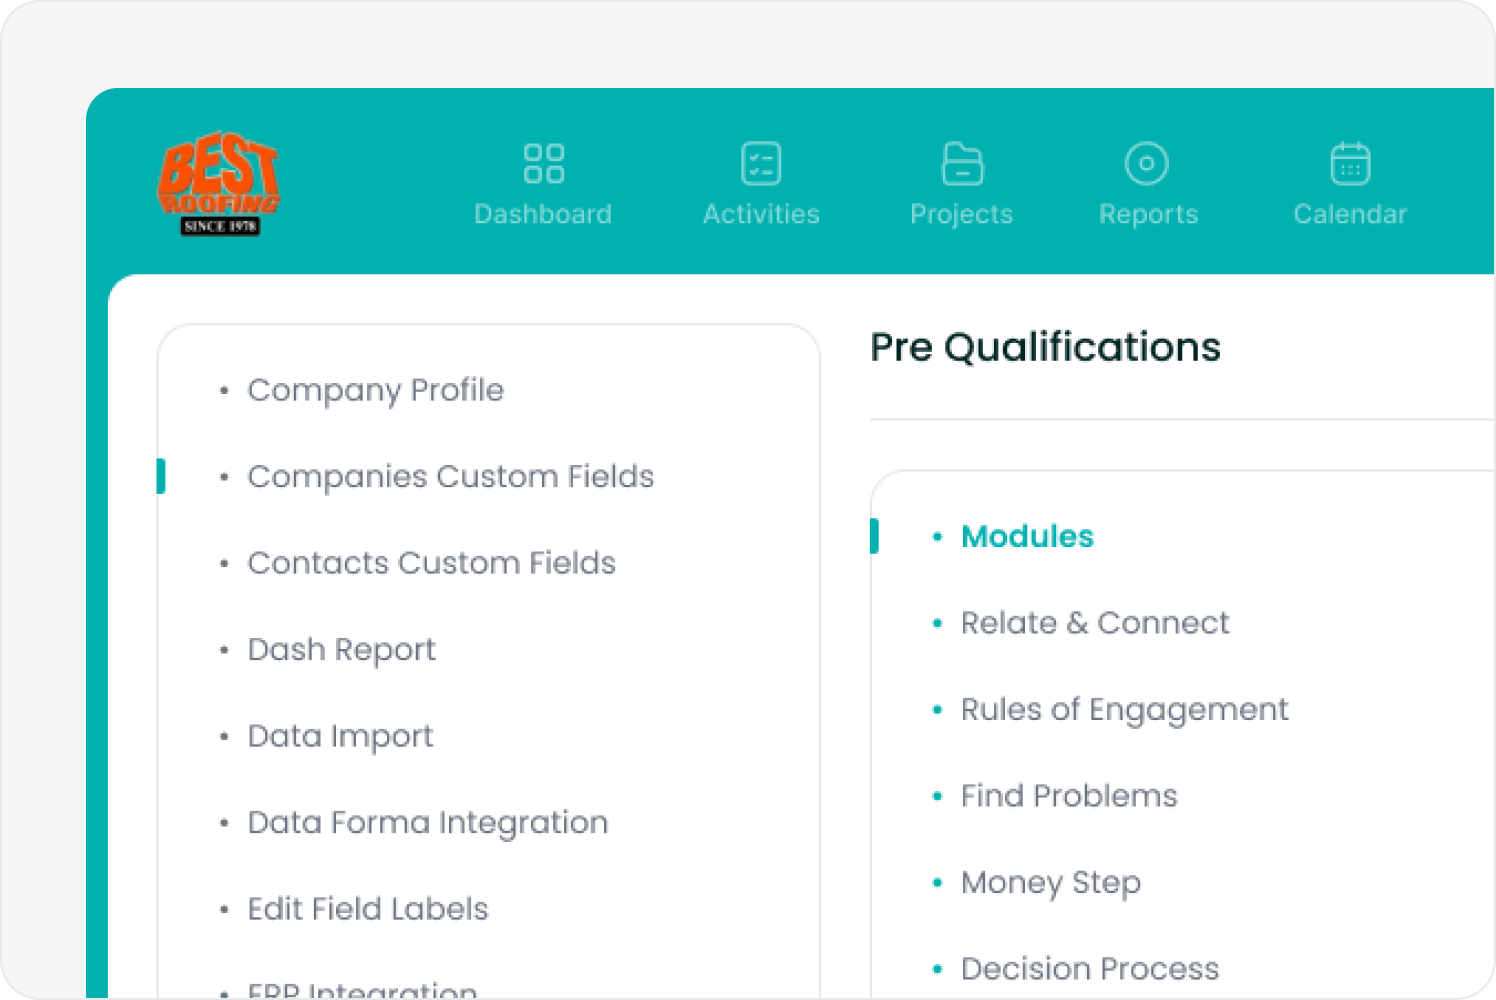Select the Modules section

[x=1027, y=536]
